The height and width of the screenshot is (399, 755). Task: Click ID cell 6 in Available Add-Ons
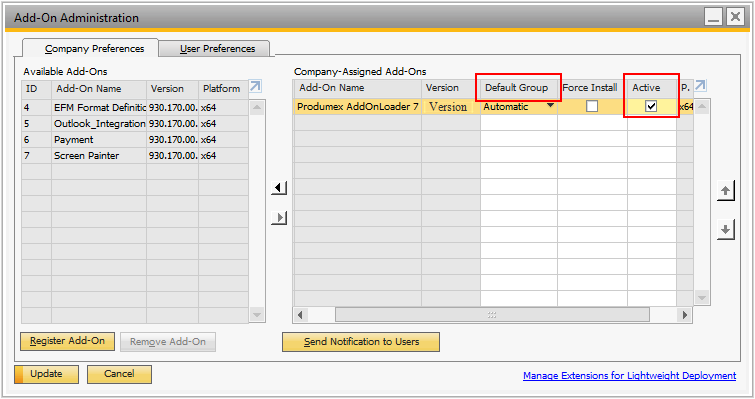click(37, 140)
